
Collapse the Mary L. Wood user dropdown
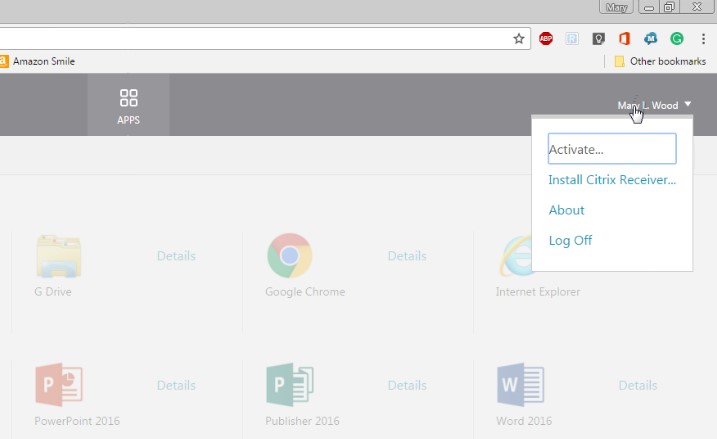(654, 105)
